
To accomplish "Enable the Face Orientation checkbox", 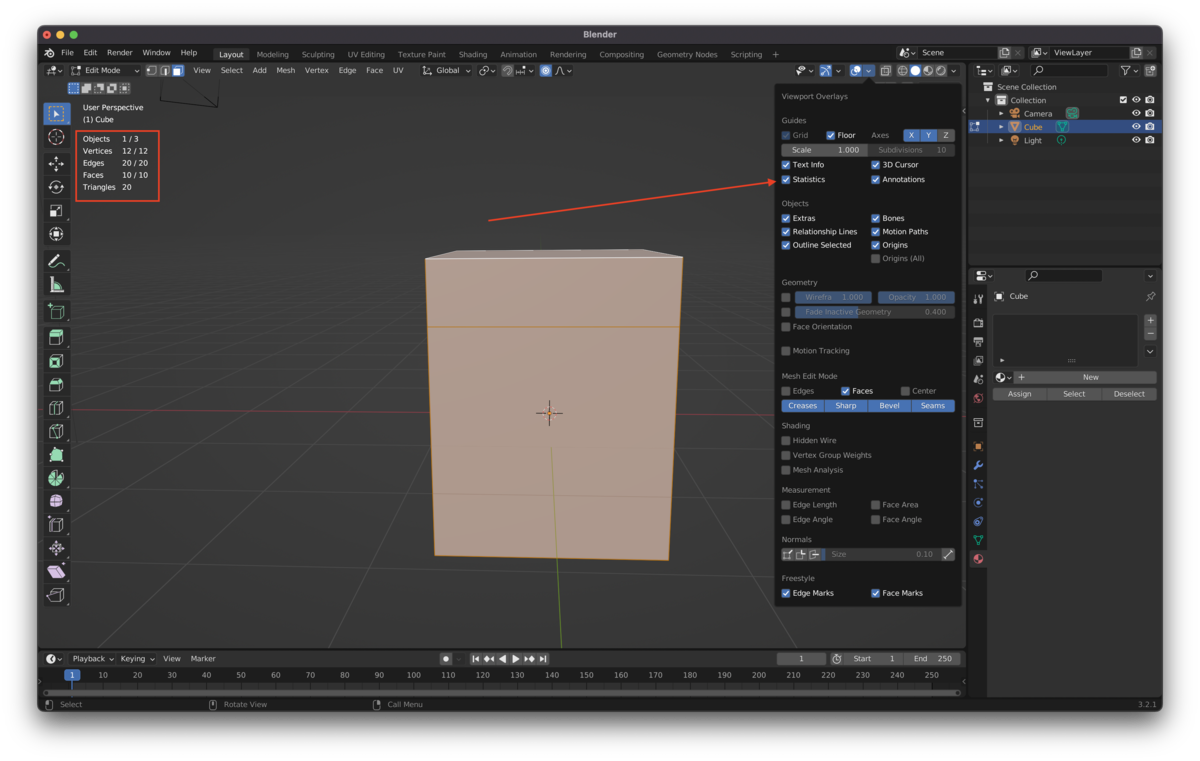I will pos(786,326).
